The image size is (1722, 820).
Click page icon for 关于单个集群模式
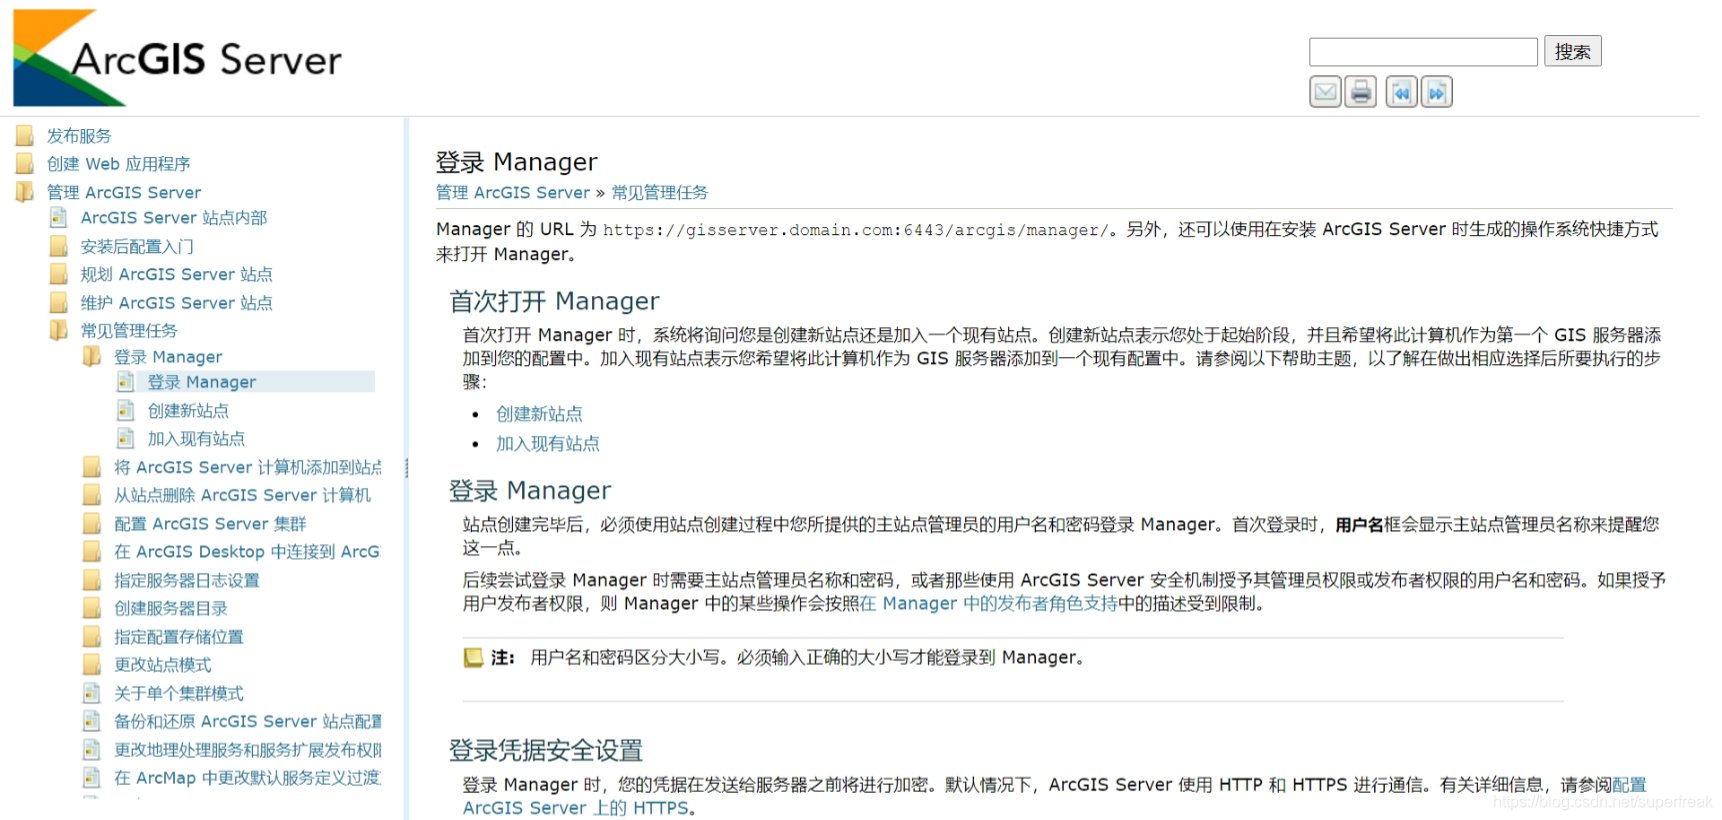click(x=92, y=693)
